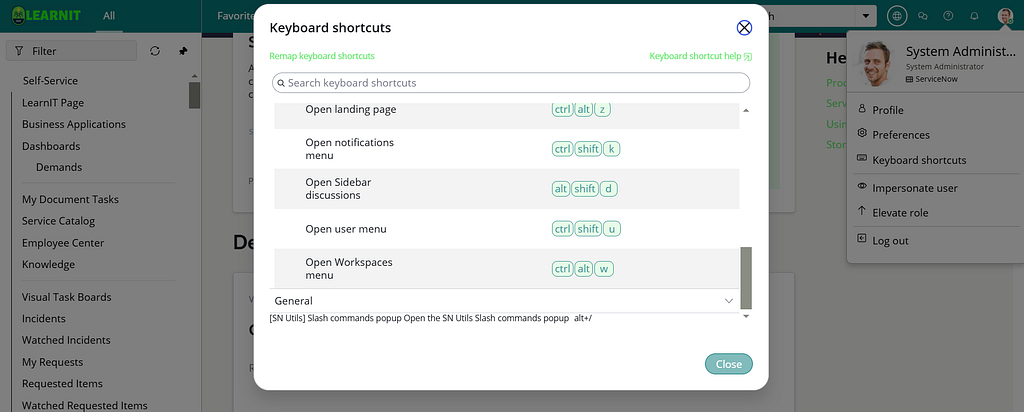Select the All navigation tab
Viewport: 1024px width, 412px height.
[109, 16]
